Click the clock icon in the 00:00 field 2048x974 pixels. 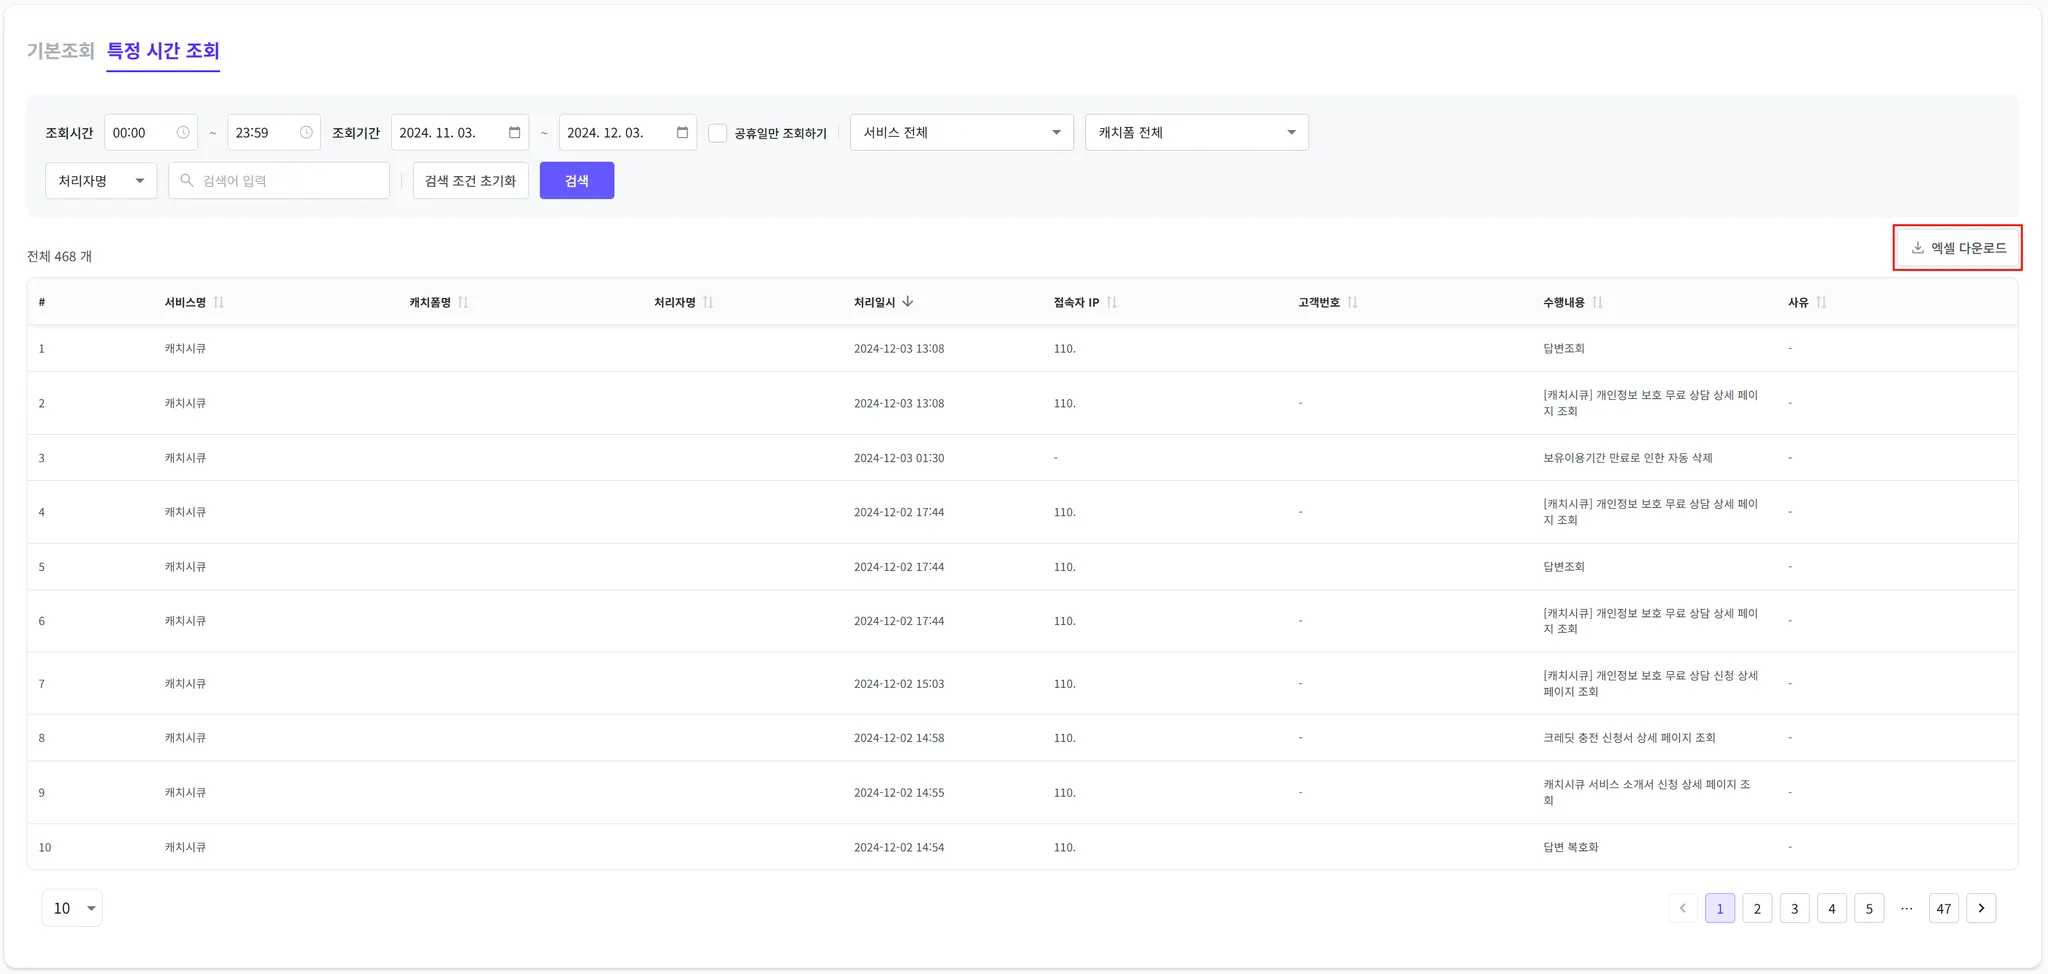point(183,133)
